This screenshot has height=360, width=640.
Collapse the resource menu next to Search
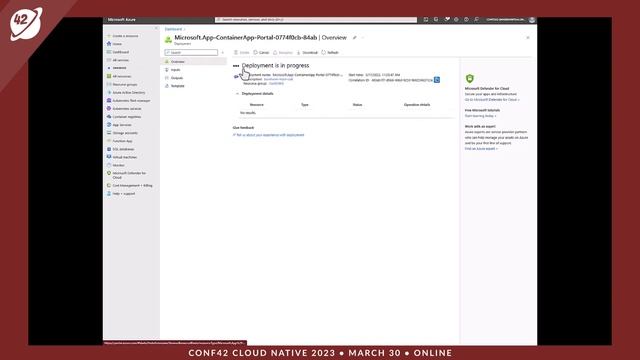point(222,53)
